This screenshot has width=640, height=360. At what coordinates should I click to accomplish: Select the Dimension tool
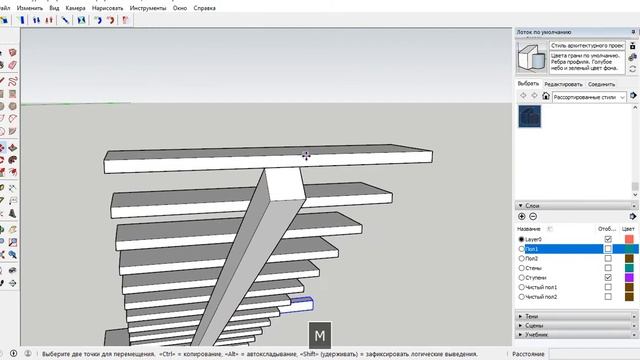pyautogui.click(x=13, y=188)
